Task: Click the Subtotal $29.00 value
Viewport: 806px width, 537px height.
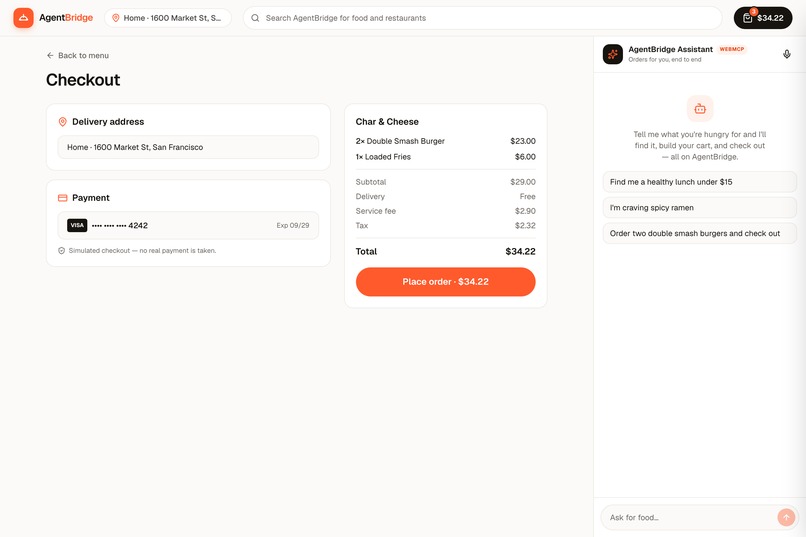Action: pyautogui.click(x=523, y=182)
